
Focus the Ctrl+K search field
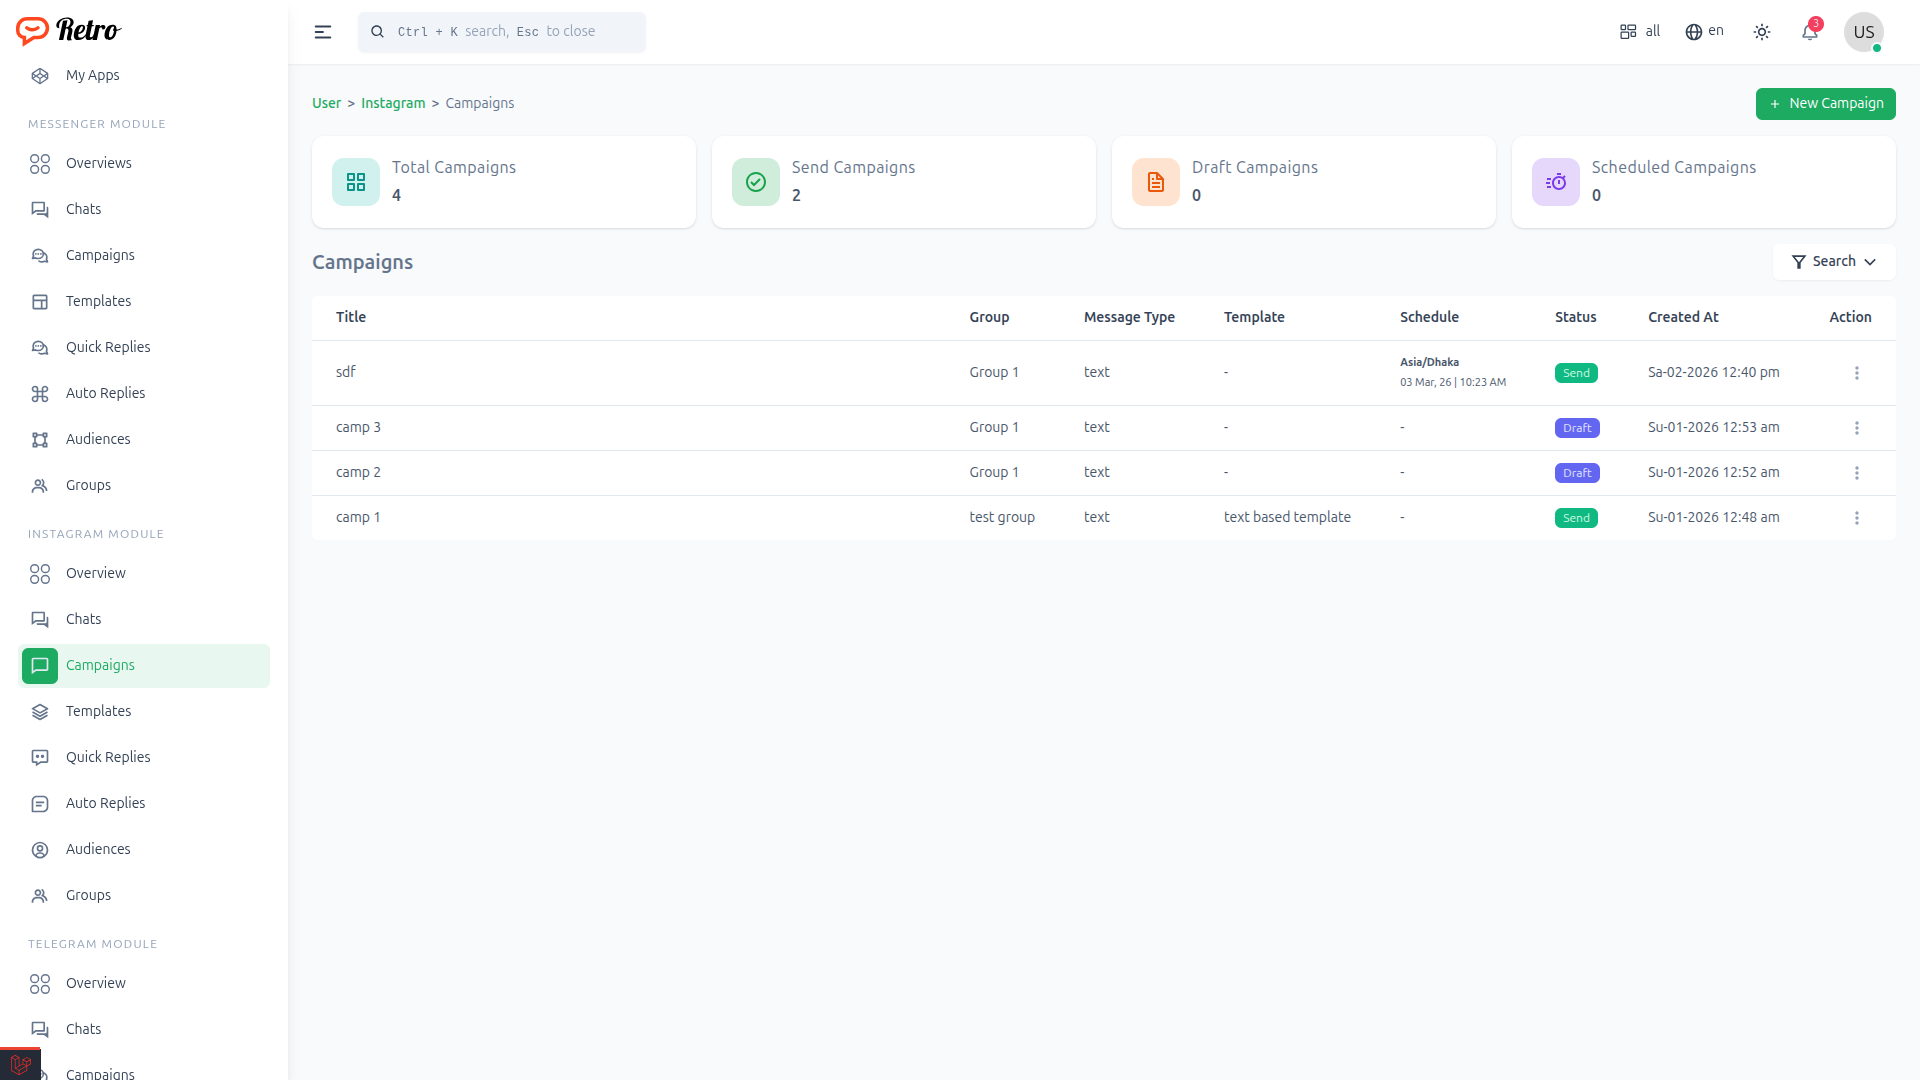(x=502, y=32)
